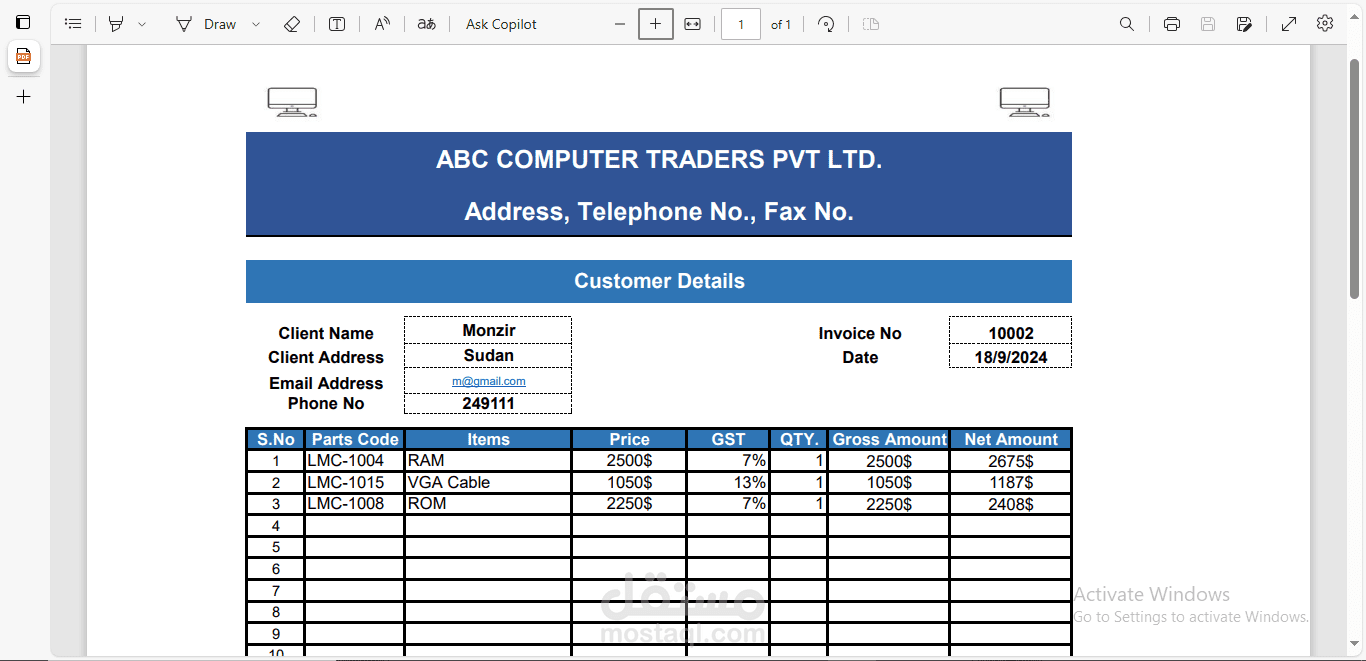Image resolution: width=1366 pixels, height=661 pixels.
Task: Click the client name Monzir
Action: [488, 330]
